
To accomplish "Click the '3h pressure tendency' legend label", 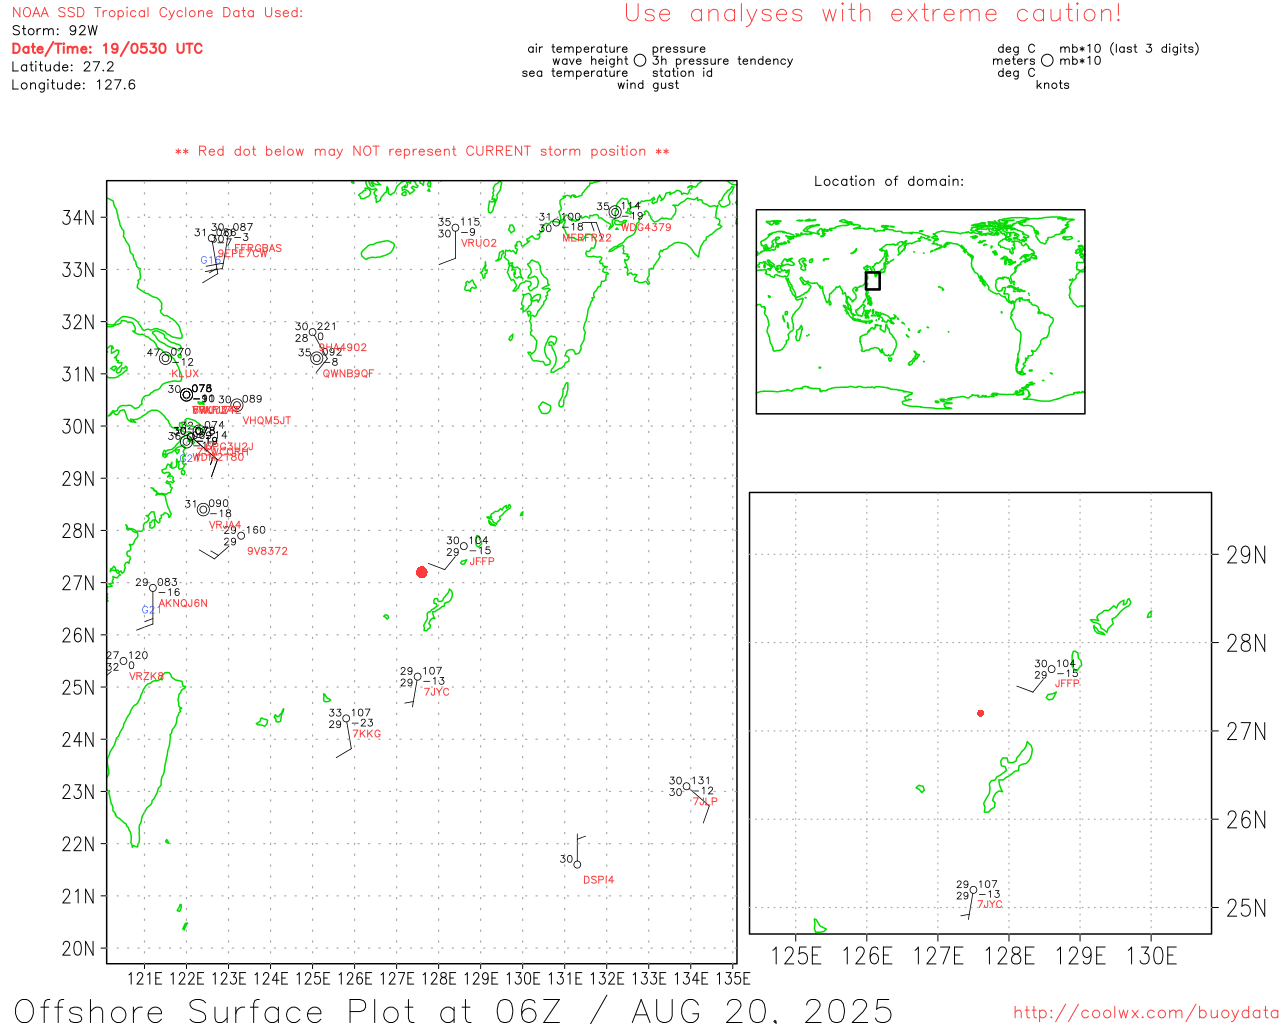I will (723, 61).
